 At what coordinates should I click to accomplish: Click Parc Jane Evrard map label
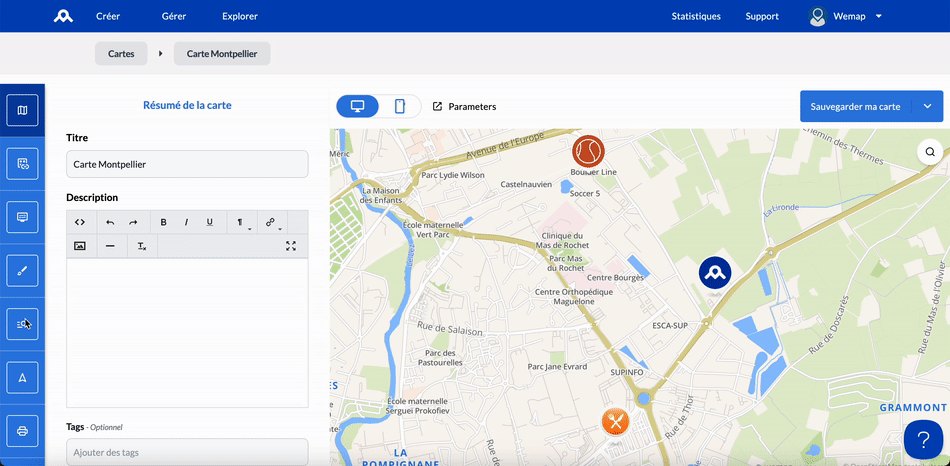coord(557,367)
